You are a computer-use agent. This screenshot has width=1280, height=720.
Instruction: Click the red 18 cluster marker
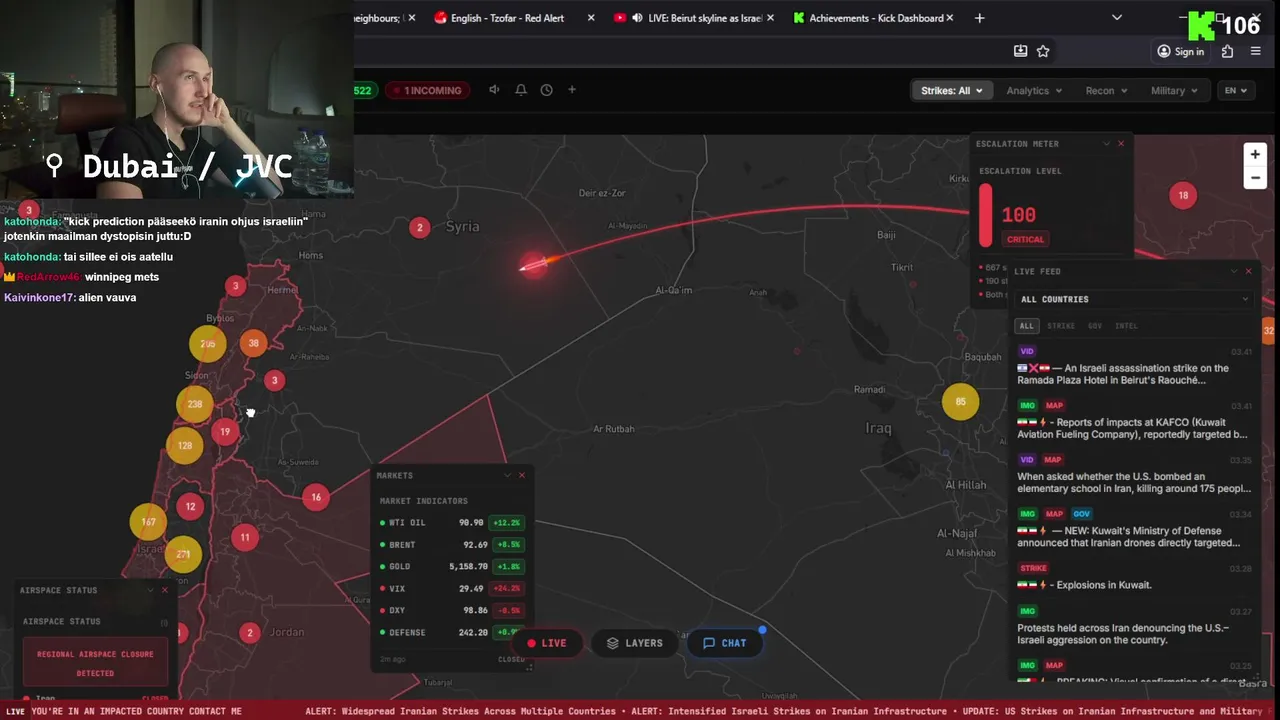(1183, 195)
